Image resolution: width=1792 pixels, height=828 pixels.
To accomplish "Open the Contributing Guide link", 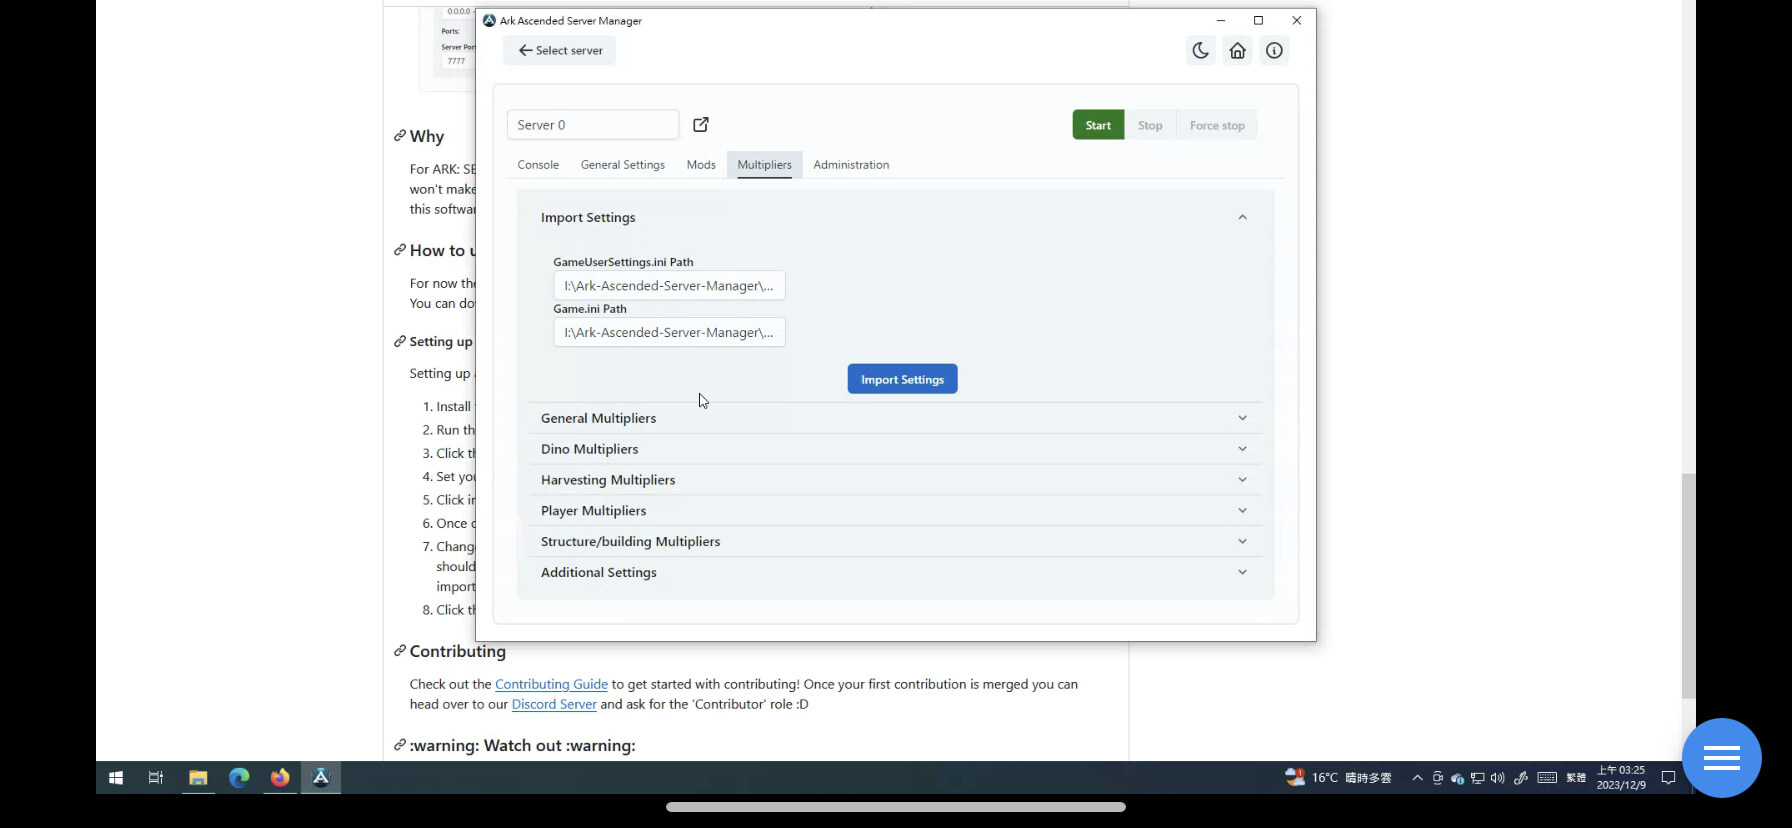I will pos(551,685).
